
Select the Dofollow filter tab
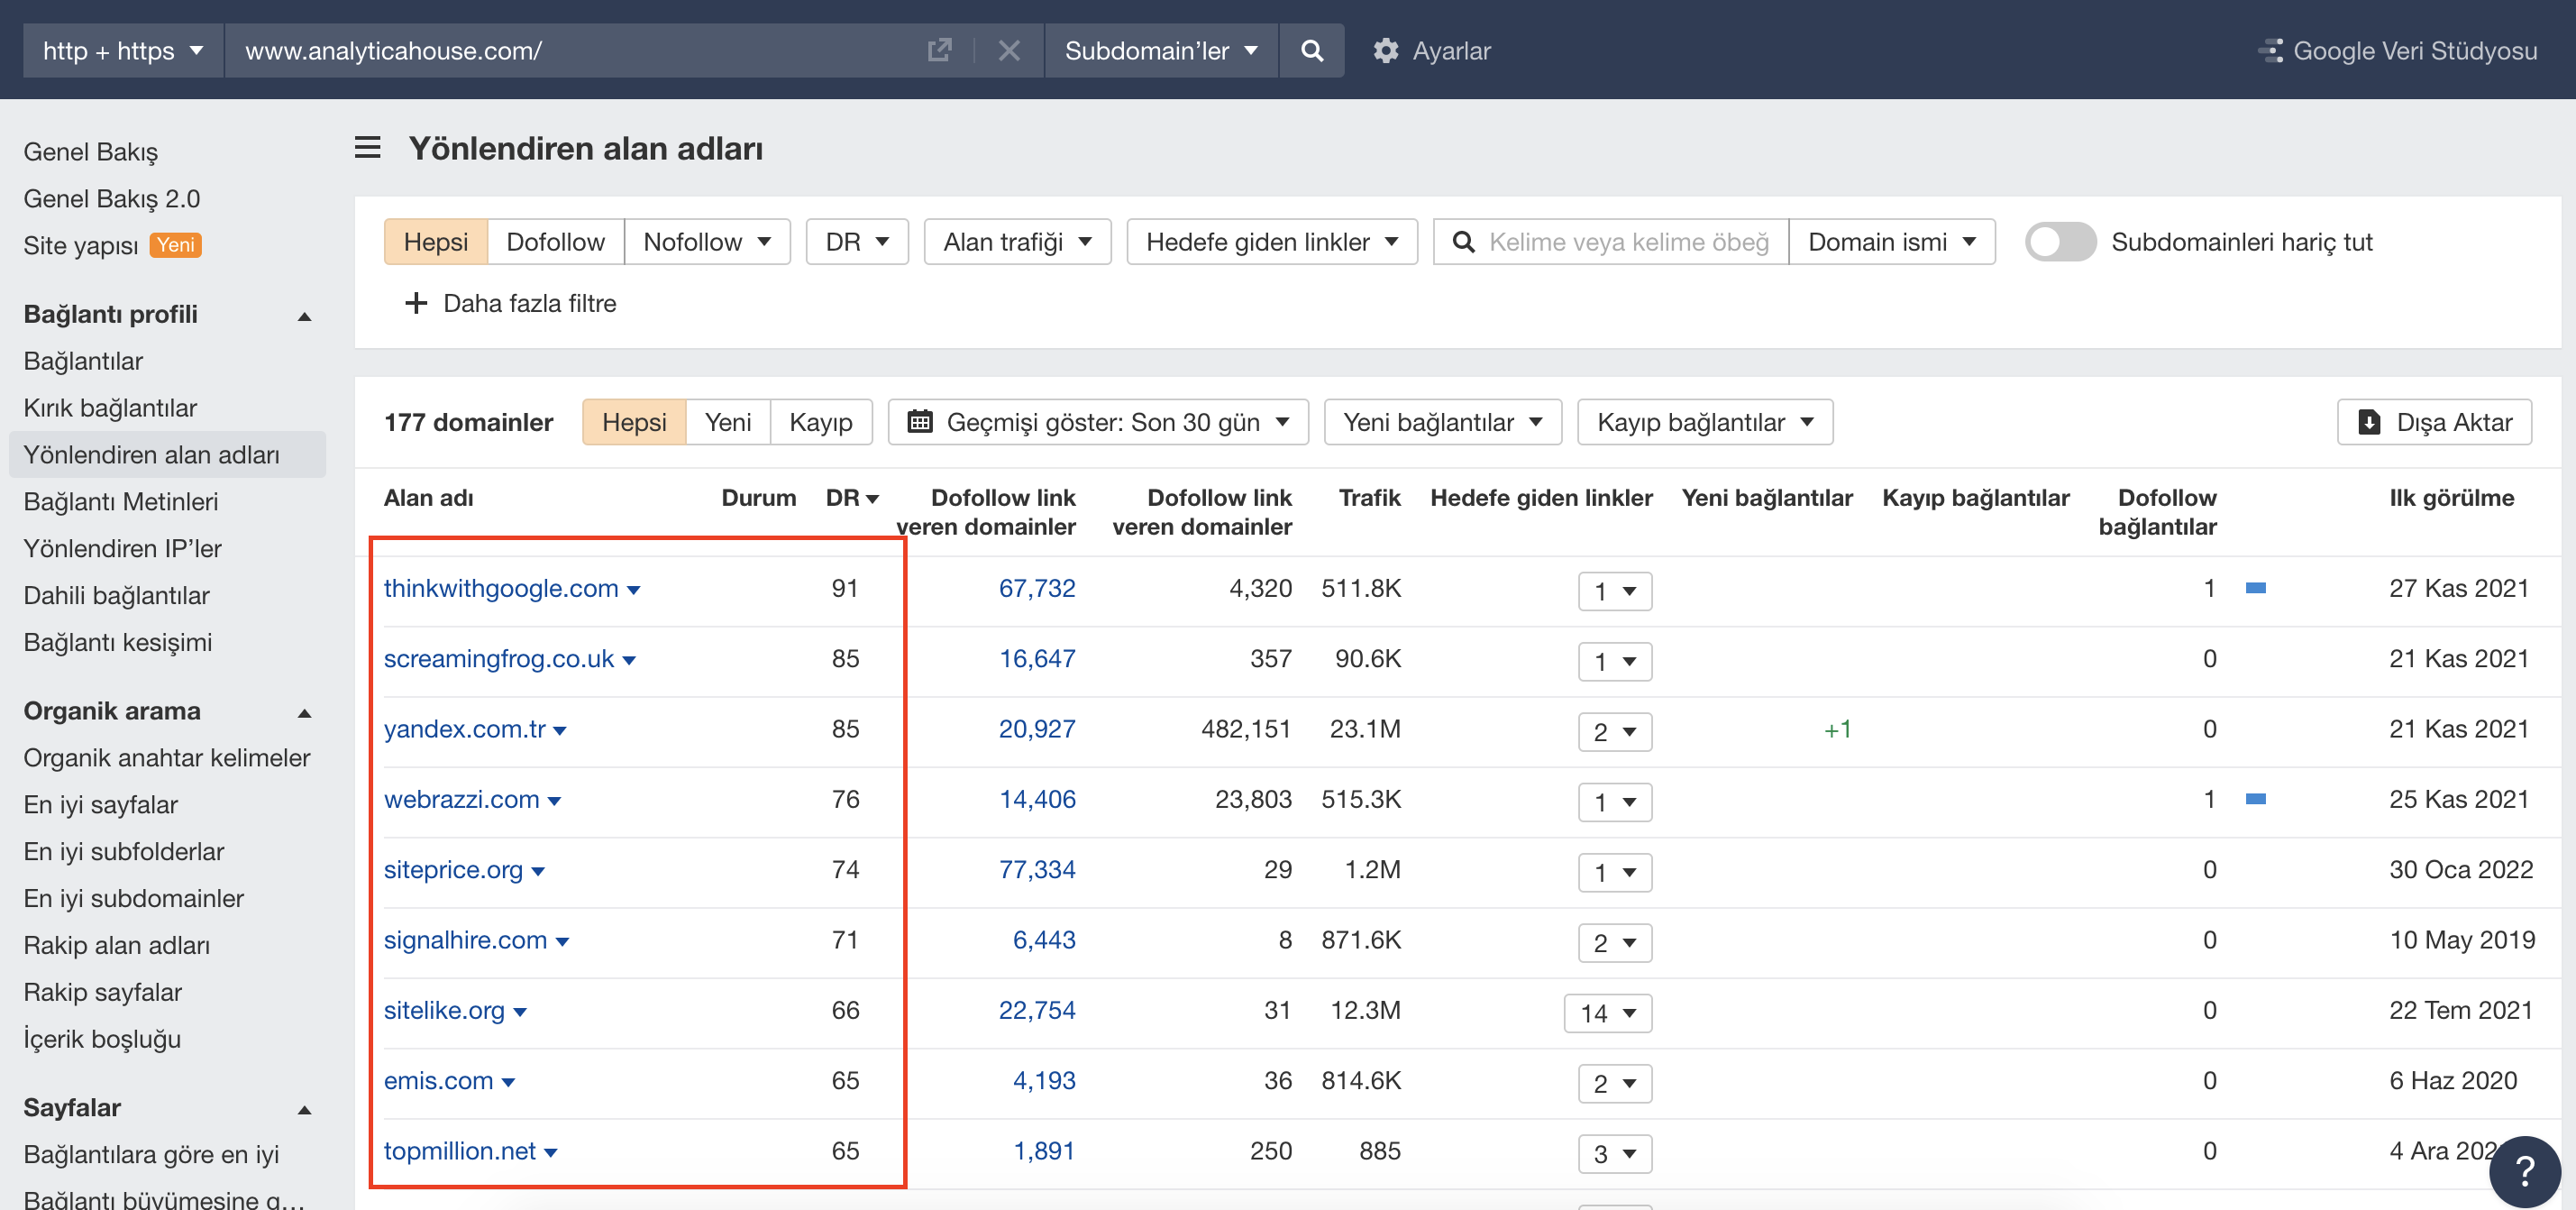tap(555, 242)
